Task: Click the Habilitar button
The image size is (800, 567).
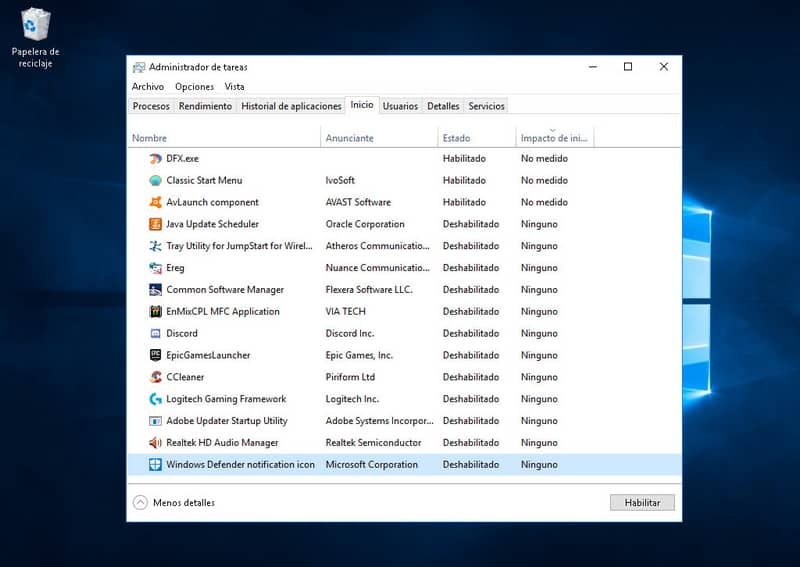Action: (642, 503)
